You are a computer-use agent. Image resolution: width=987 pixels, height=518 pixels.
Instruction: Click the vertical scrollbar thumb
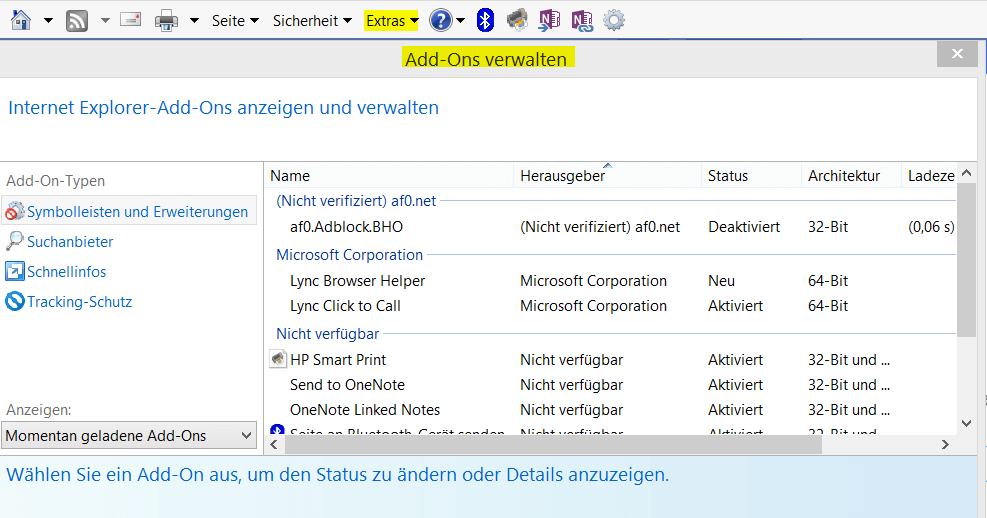pyautogui.click(x=967, y=261)
